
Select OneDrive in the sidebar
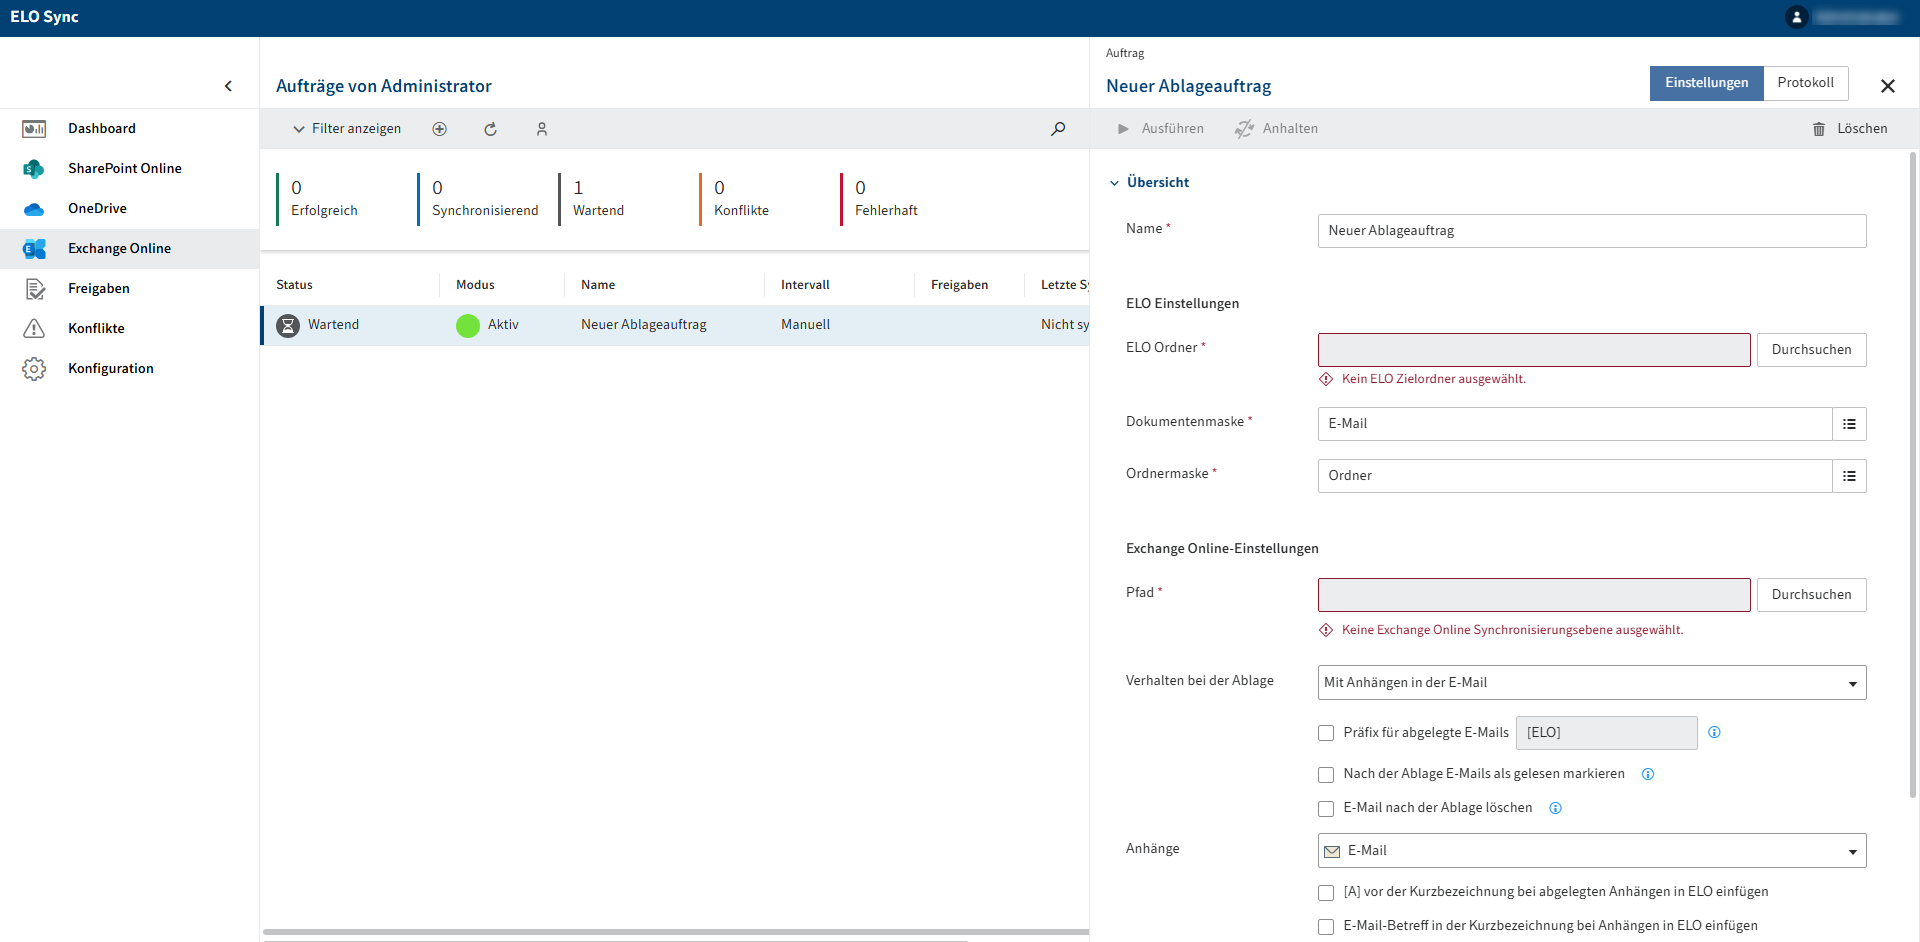[x=130, y=209]
